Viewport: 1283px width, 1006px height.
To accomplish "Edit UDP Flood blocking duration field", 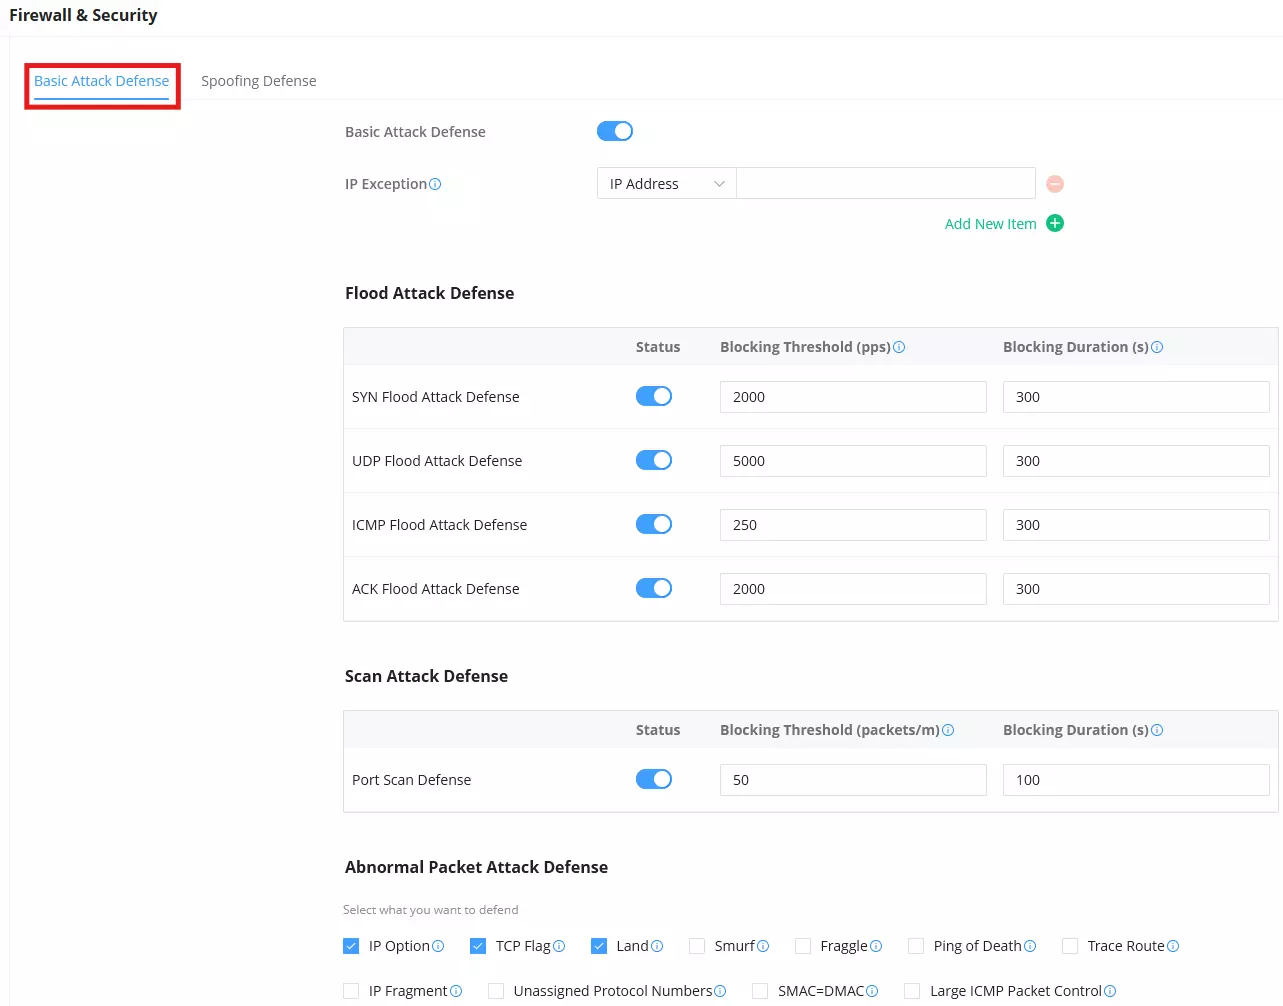I will (1136, 461).
